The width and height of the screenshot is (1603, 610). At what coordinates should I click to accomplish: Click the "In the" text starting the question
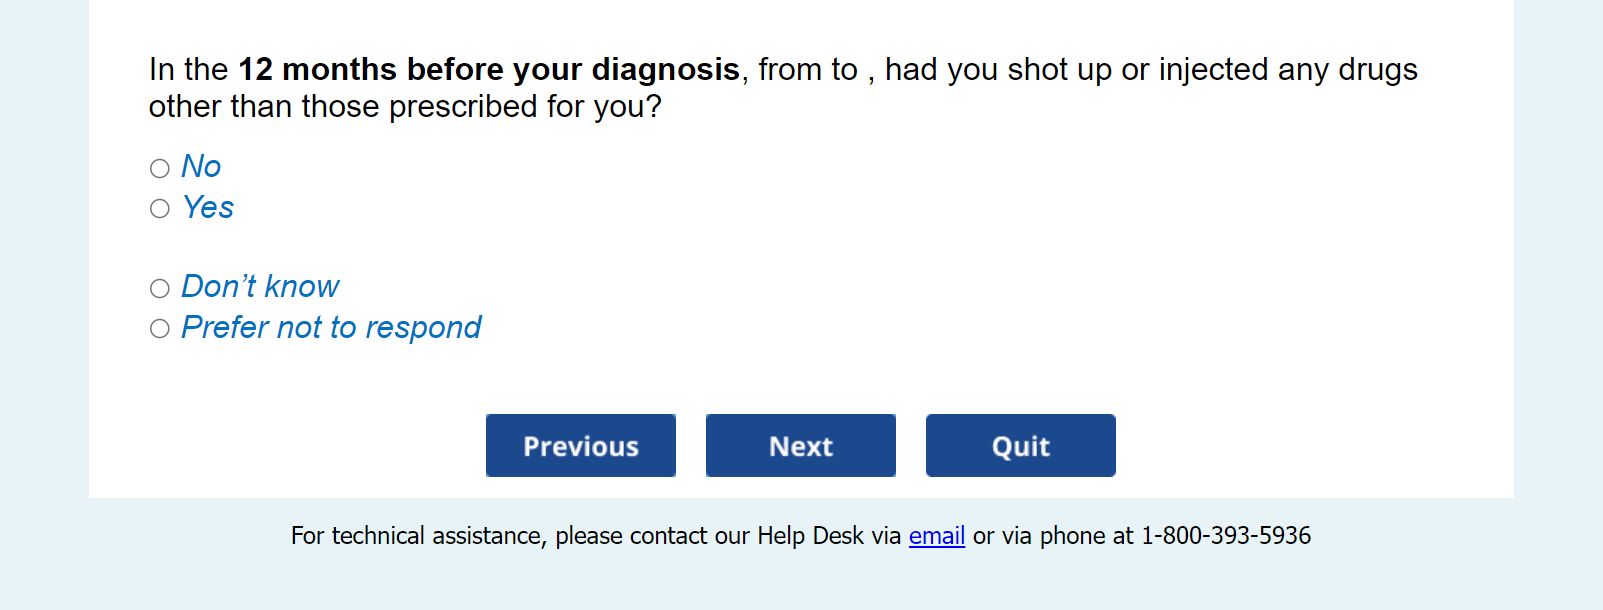coord(188,70)
